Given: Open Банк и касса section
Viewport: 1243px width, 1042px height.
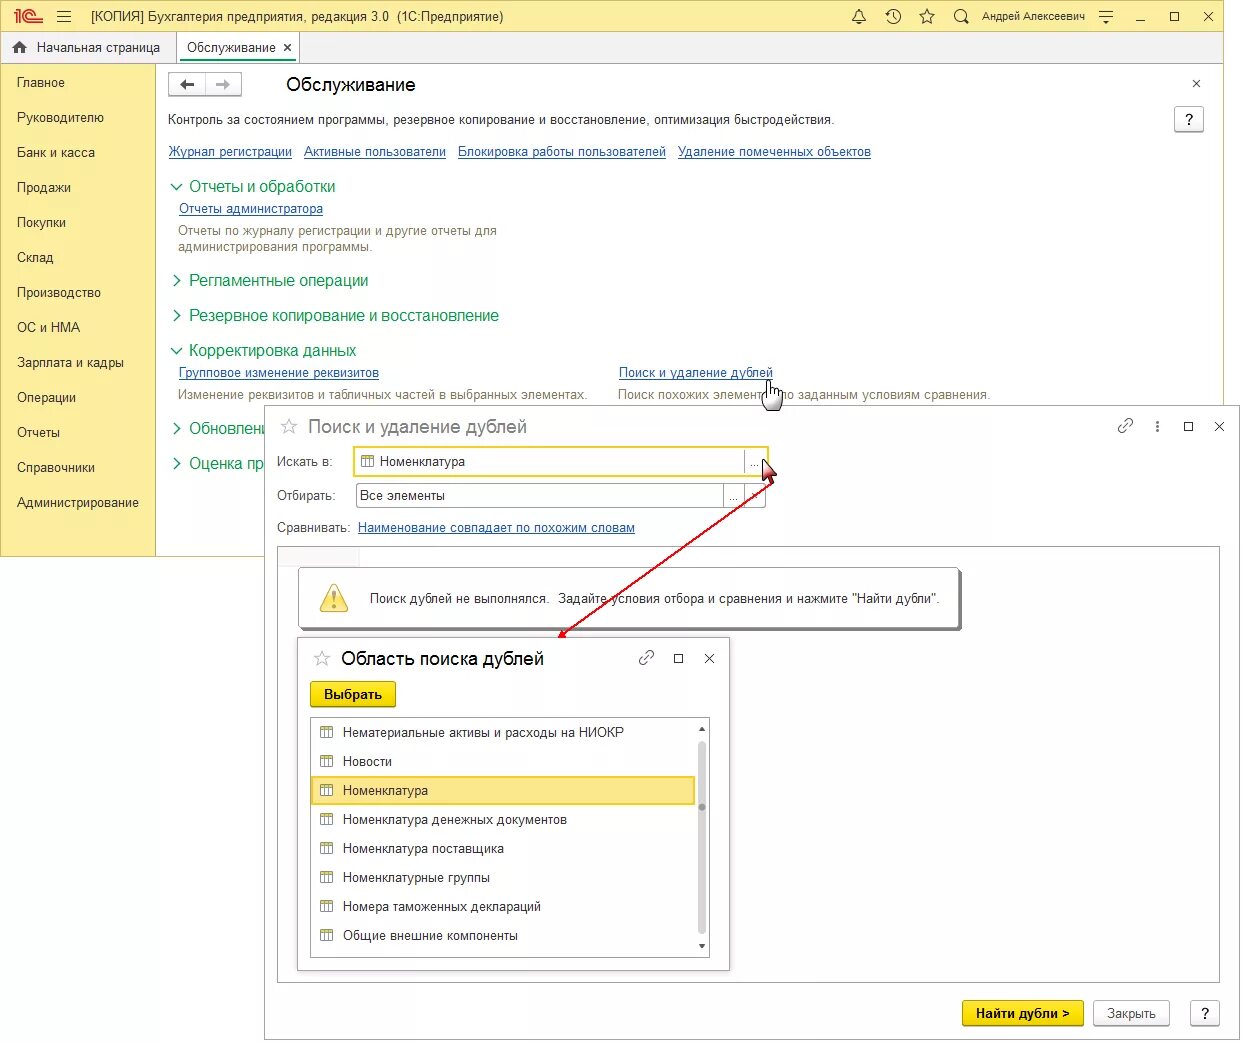Looking at the screenshot, I should tap(56, 153).
